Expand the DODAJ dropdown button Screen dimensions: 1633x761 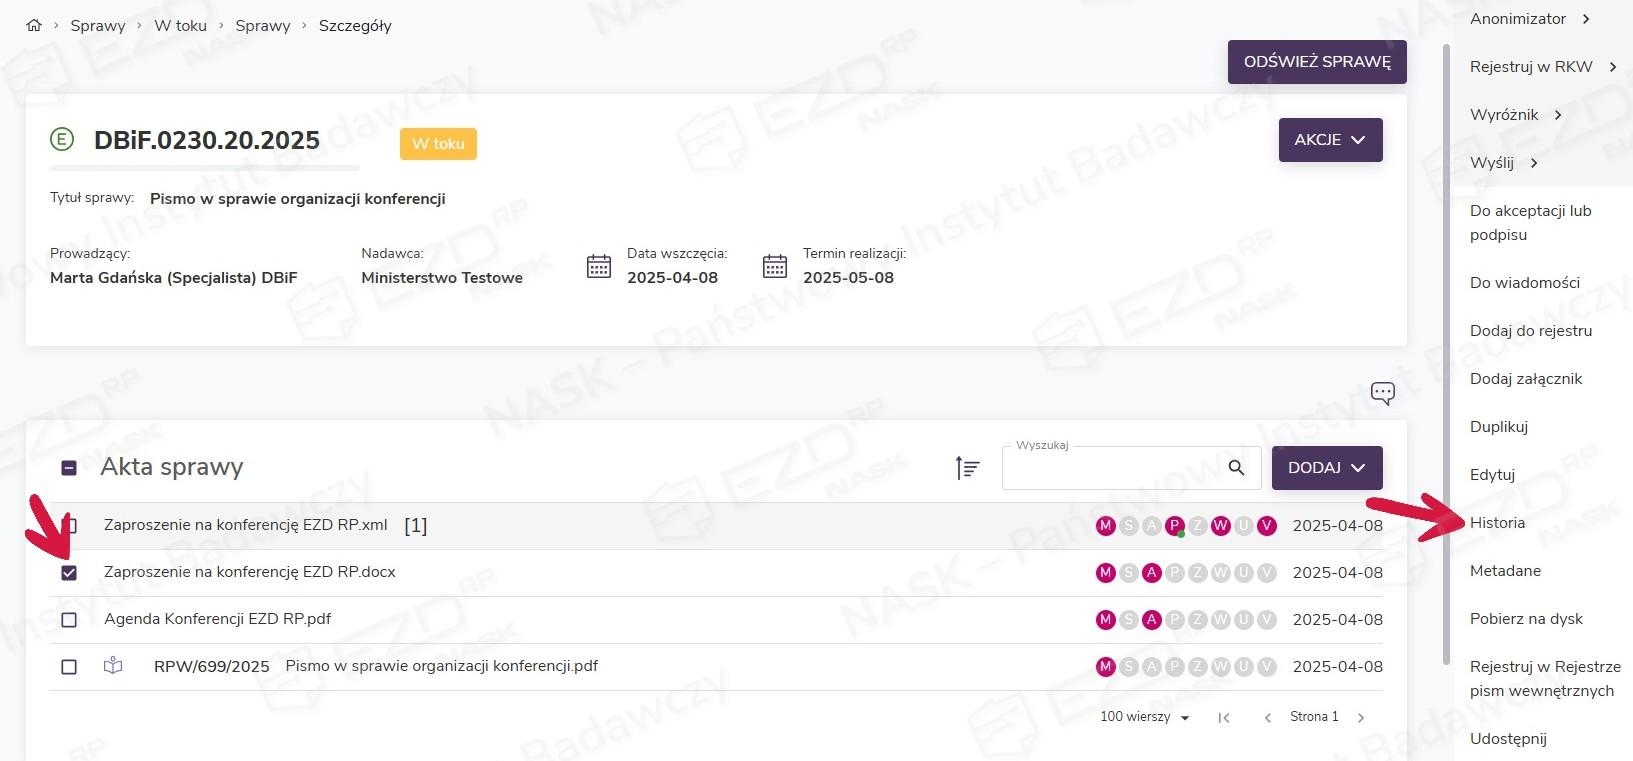(x=1326, y=468)
